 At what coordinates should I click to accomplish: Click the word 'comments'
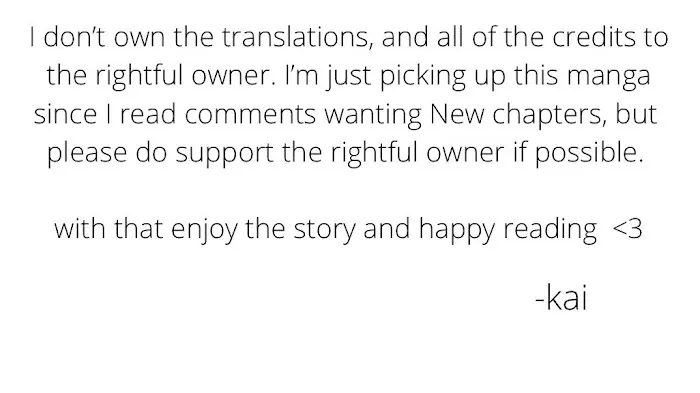[250, 114]
